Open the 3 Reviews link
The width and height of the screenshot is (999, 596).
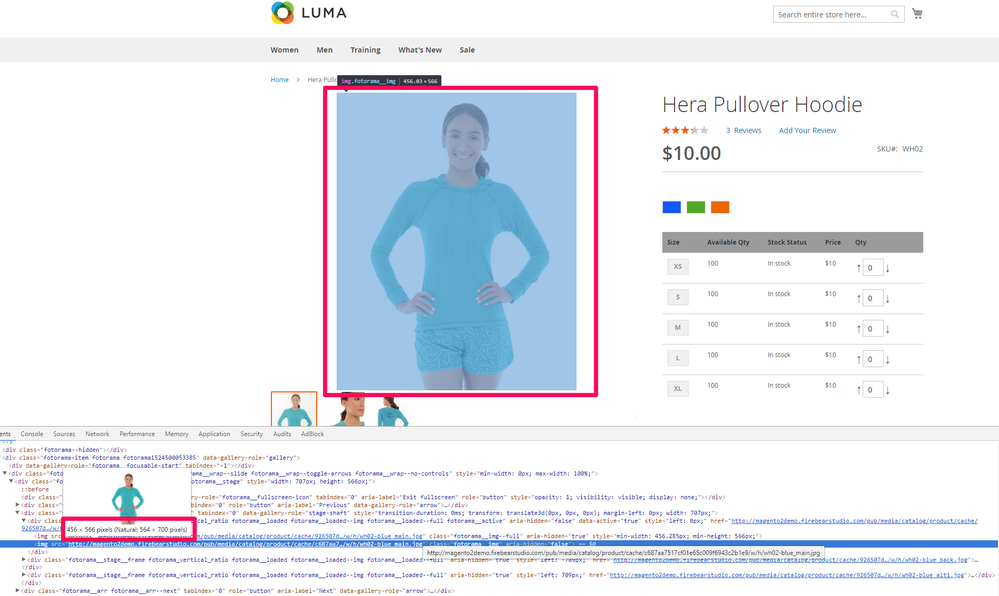[743, 131]
